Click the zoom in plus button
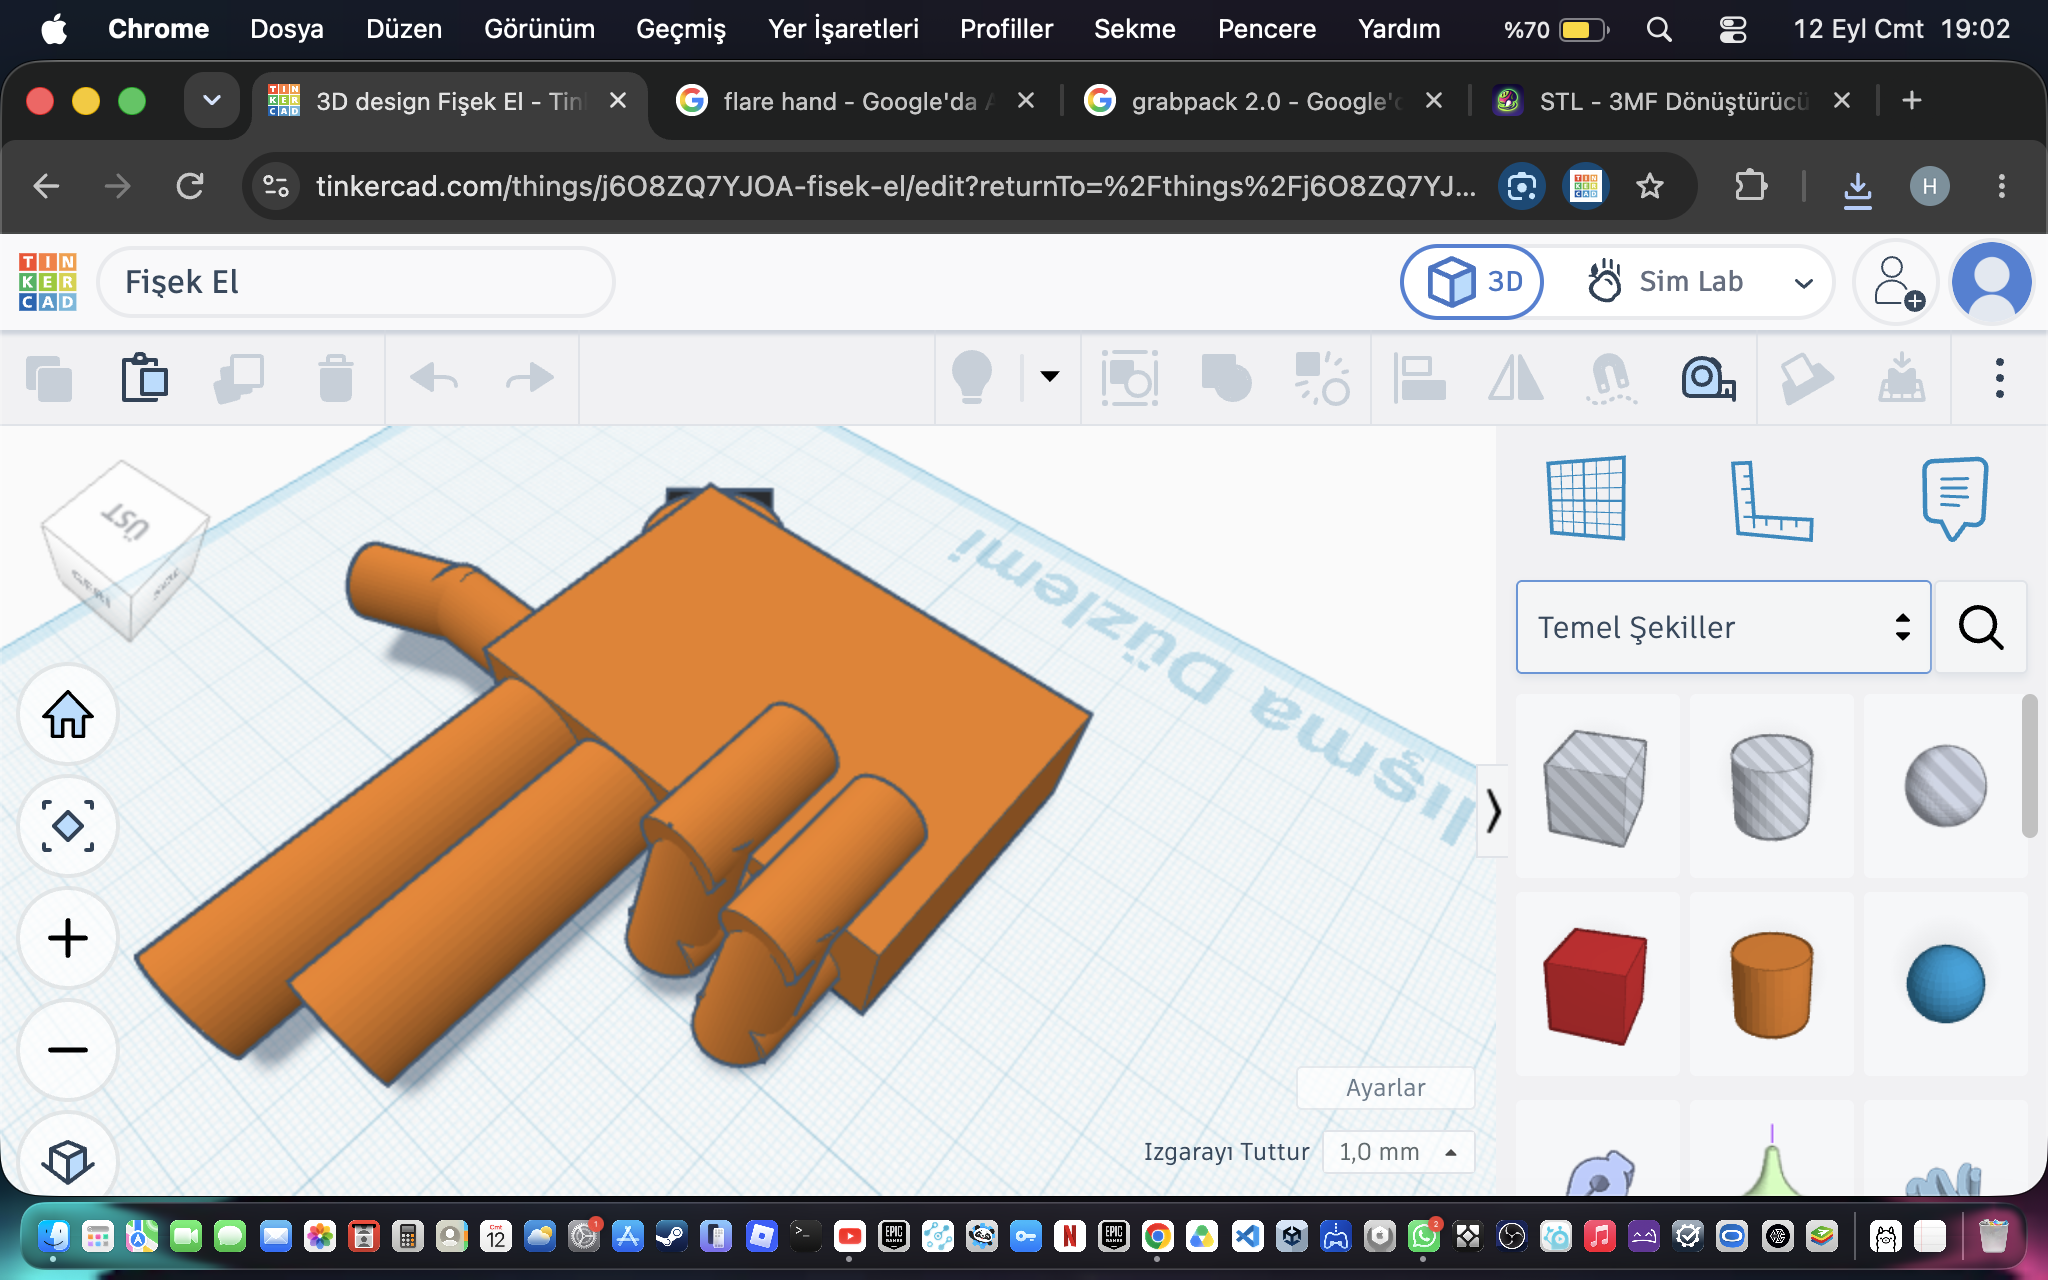Image resolution: width=2048 pixels, height=1280 pixels. [x=68, y=938]
